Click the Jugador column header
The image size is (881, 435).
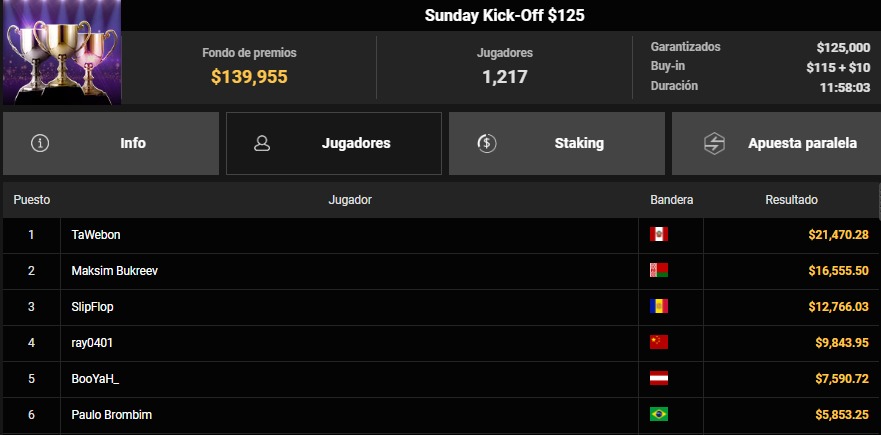pos(350,200)
